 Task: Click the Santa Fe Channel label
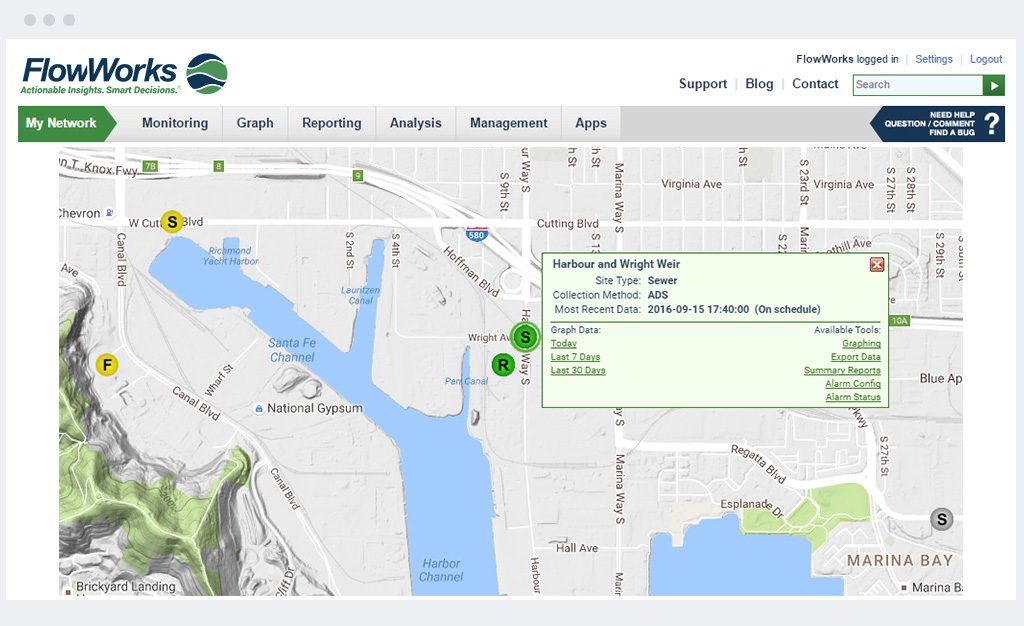[292, 350]
